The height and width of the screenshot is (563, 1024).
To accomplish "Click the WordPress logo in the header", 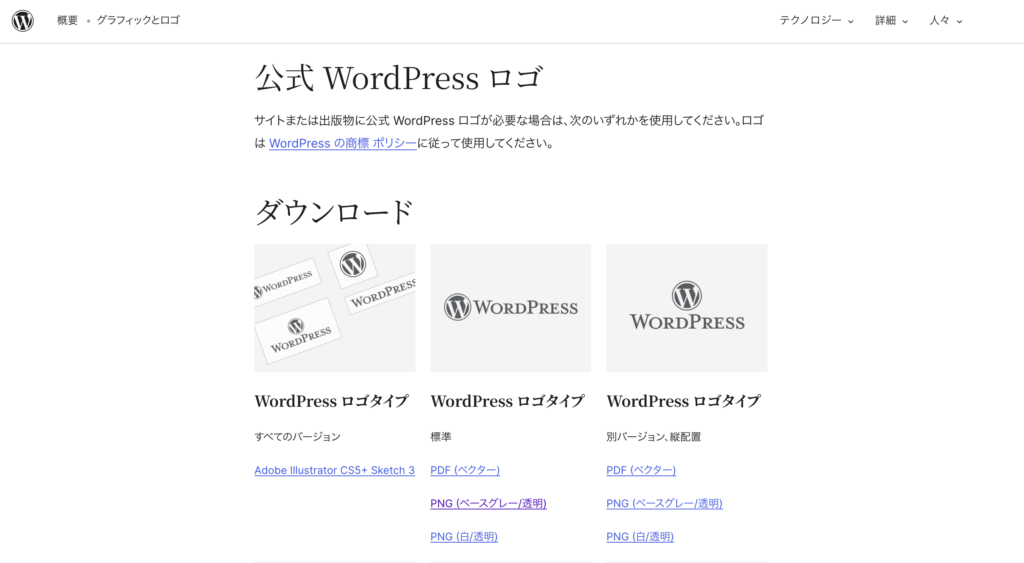I will pos(23,21).
